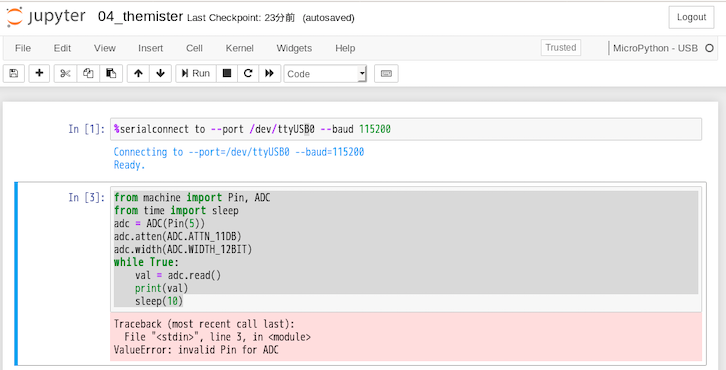Viewport: 726px width, 370px height.
Task: Cut selected cells with scissors icon
Action: [65, 73]
